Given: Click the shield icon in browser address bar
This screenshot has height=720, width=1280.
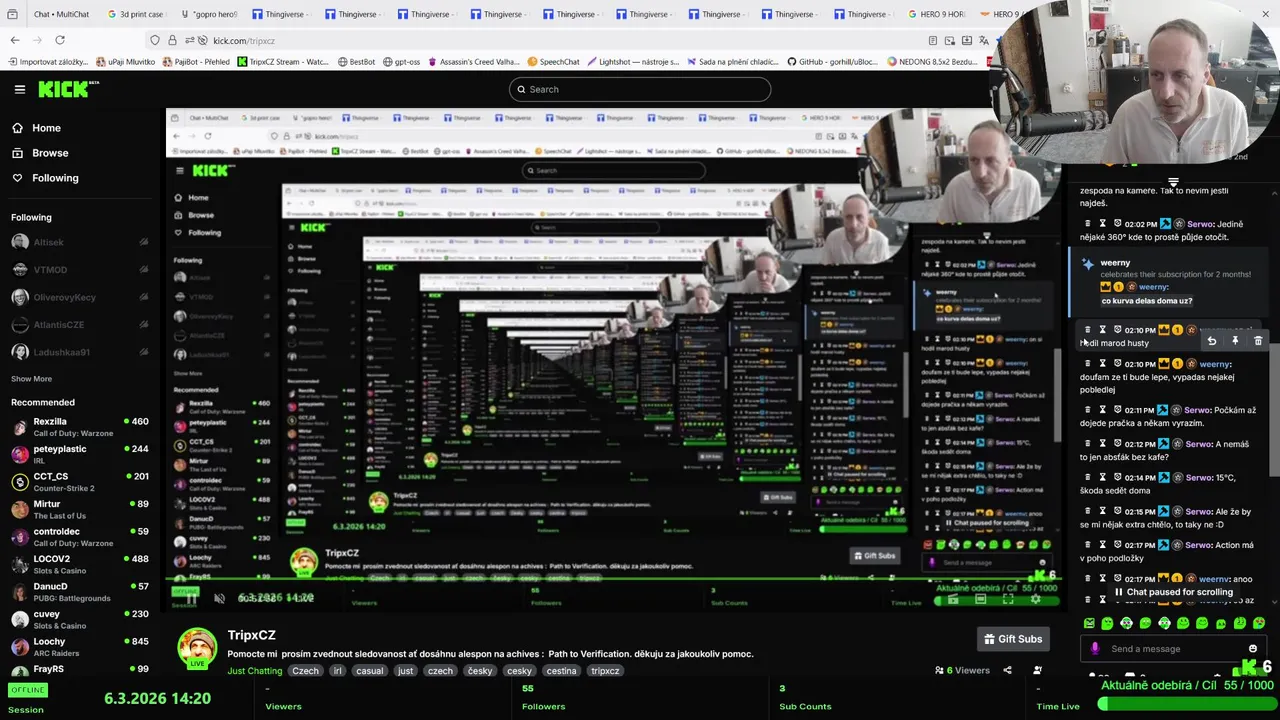Looking at the screenshot, I should (x=155, y=40).
